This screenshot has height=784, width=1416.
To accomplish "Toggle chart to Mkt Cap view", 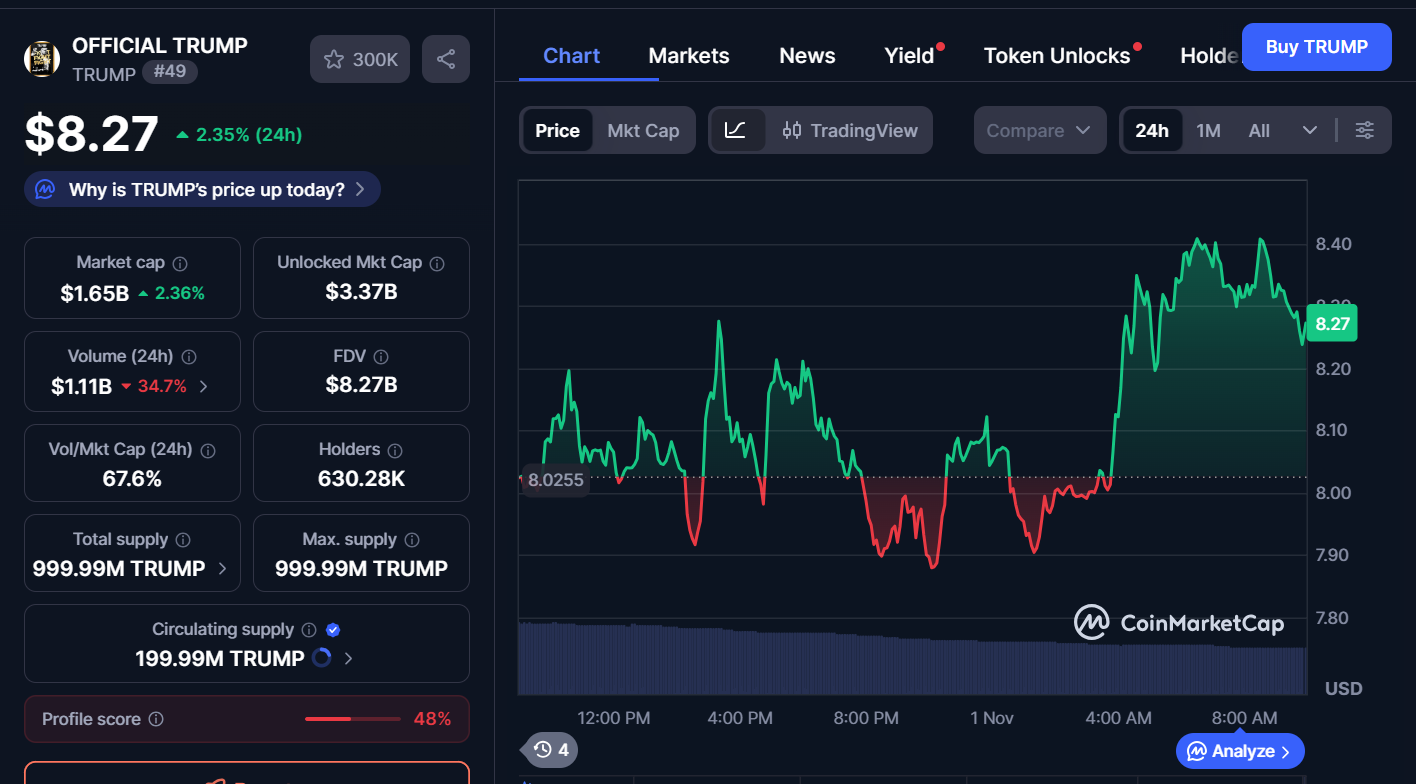I will 643,130.
